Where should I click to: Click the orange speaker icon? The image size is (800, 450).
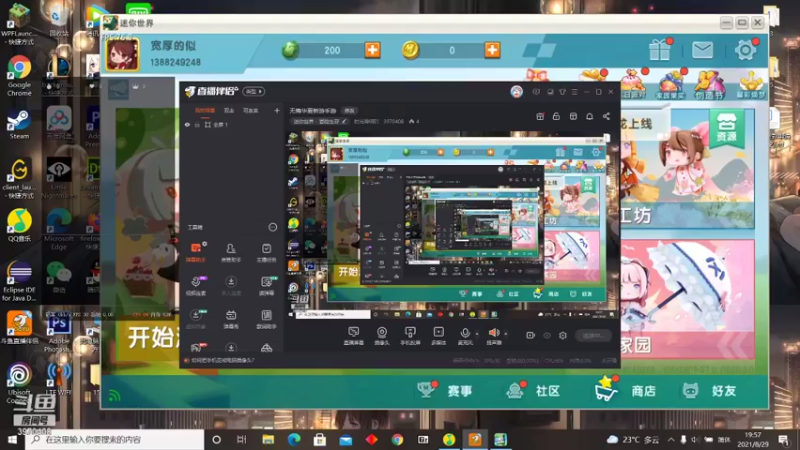(494, 333)
